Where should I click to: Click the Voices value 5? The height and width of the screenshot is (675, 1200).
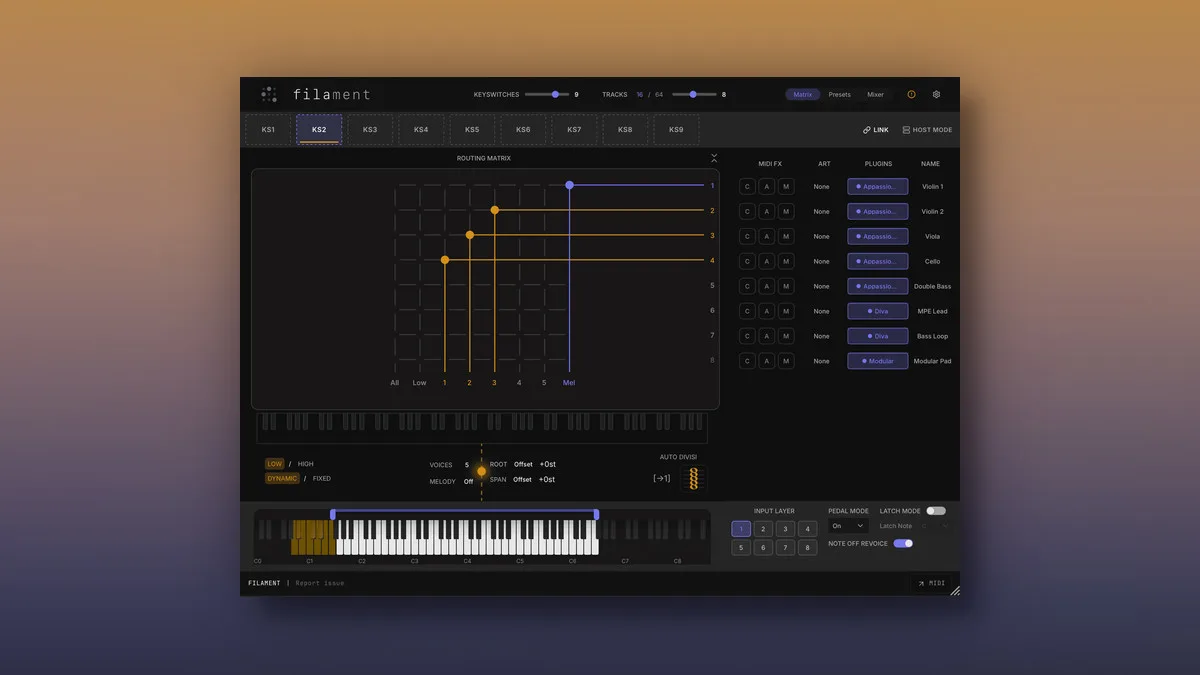point(466,465)
